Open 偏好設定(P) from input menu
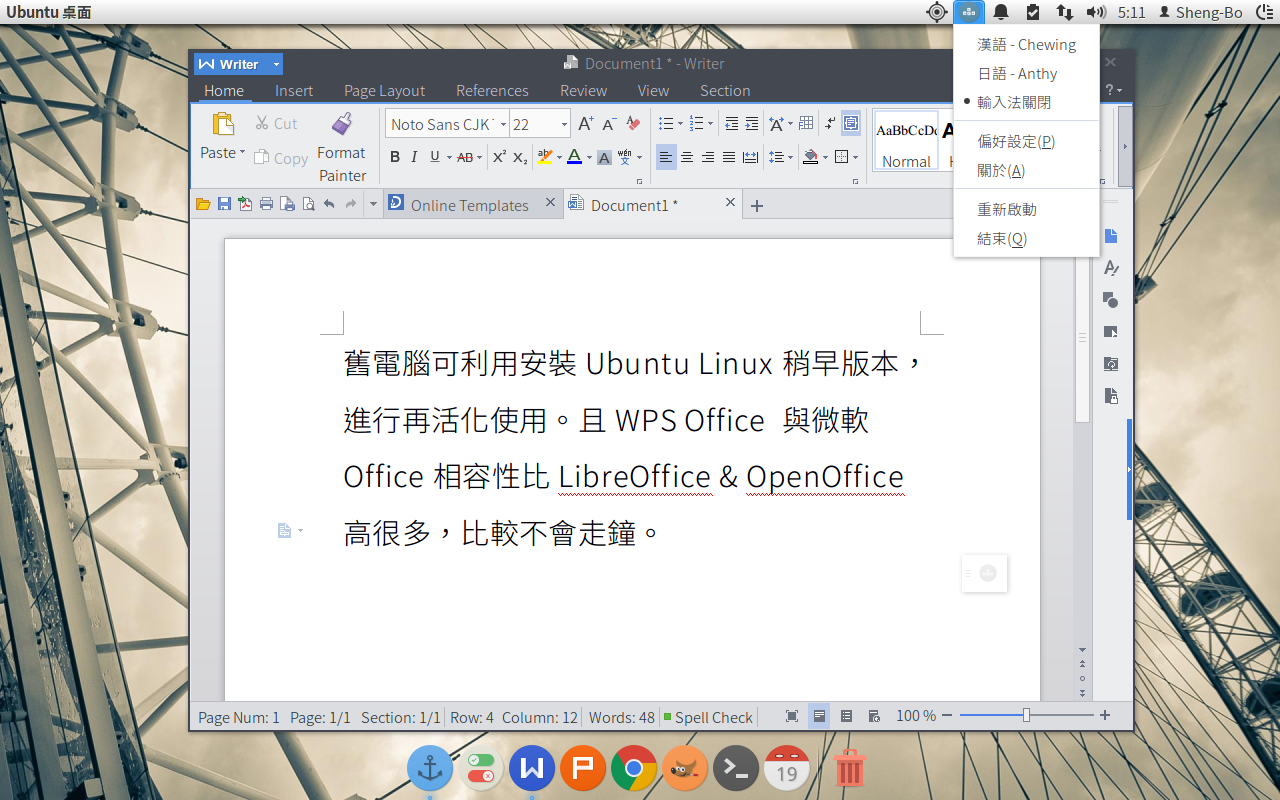Screen dimensions: 1280x800 [1026, 141]
